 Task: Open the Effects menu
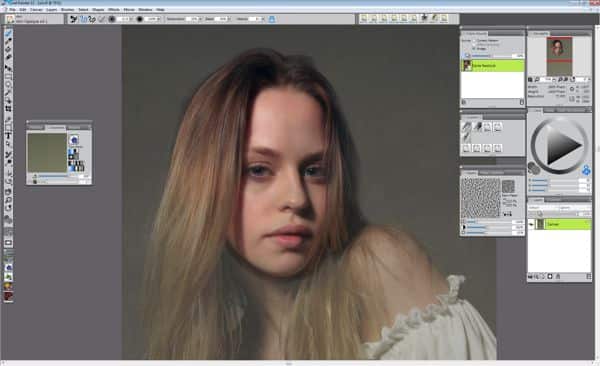point(114,10)
